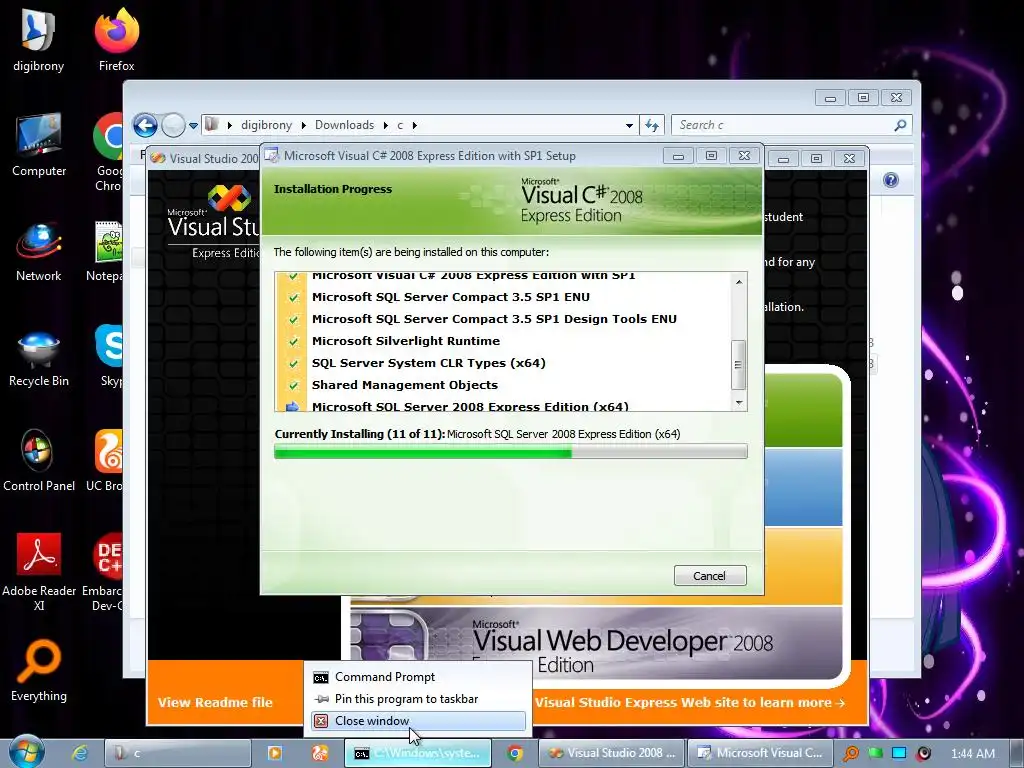Open the Network desktop icon
This screenshot has width=1024, height=768.
pos(39,251)
